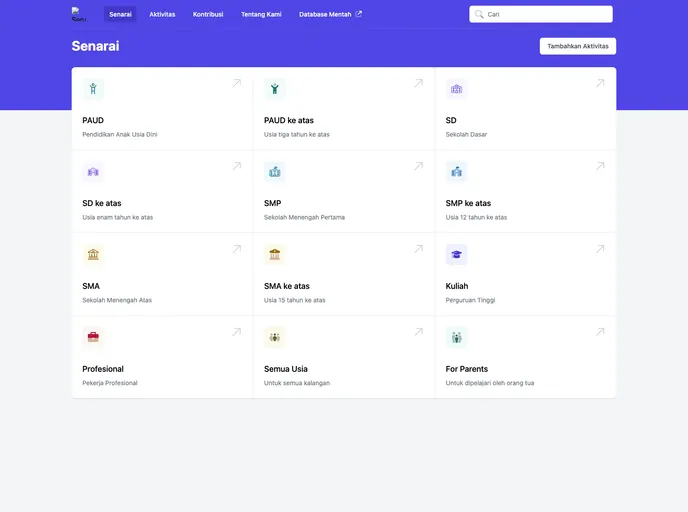
Task: Click the Tambahkan Aktivitas button
Action: [578, 46]
